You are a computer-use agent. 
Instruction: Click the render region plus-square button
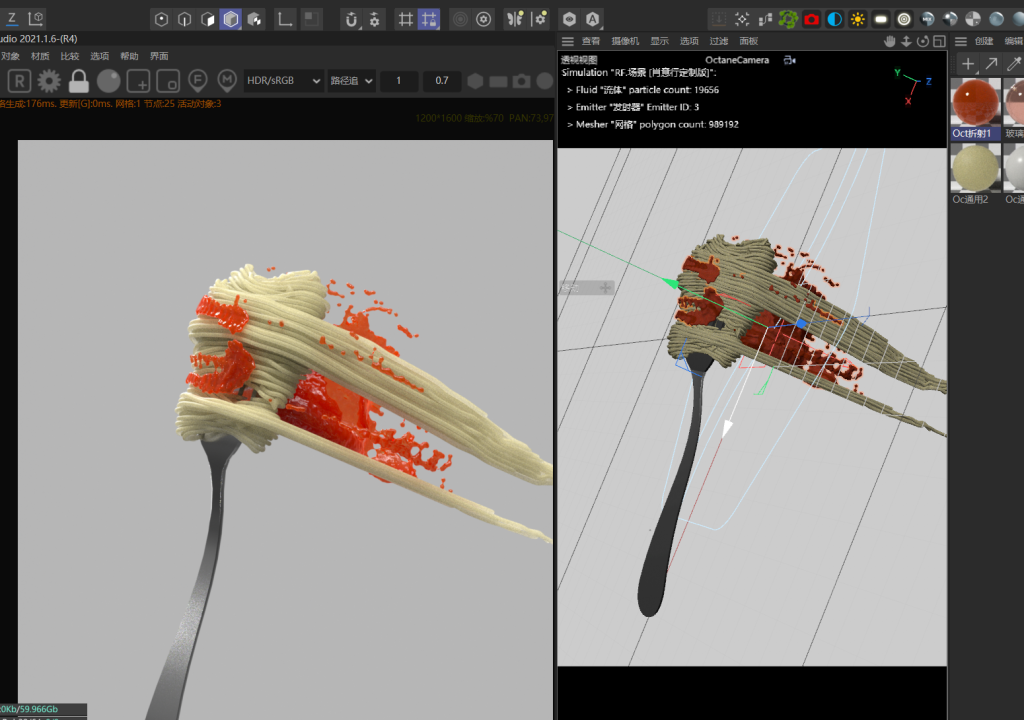coord(138,81)
